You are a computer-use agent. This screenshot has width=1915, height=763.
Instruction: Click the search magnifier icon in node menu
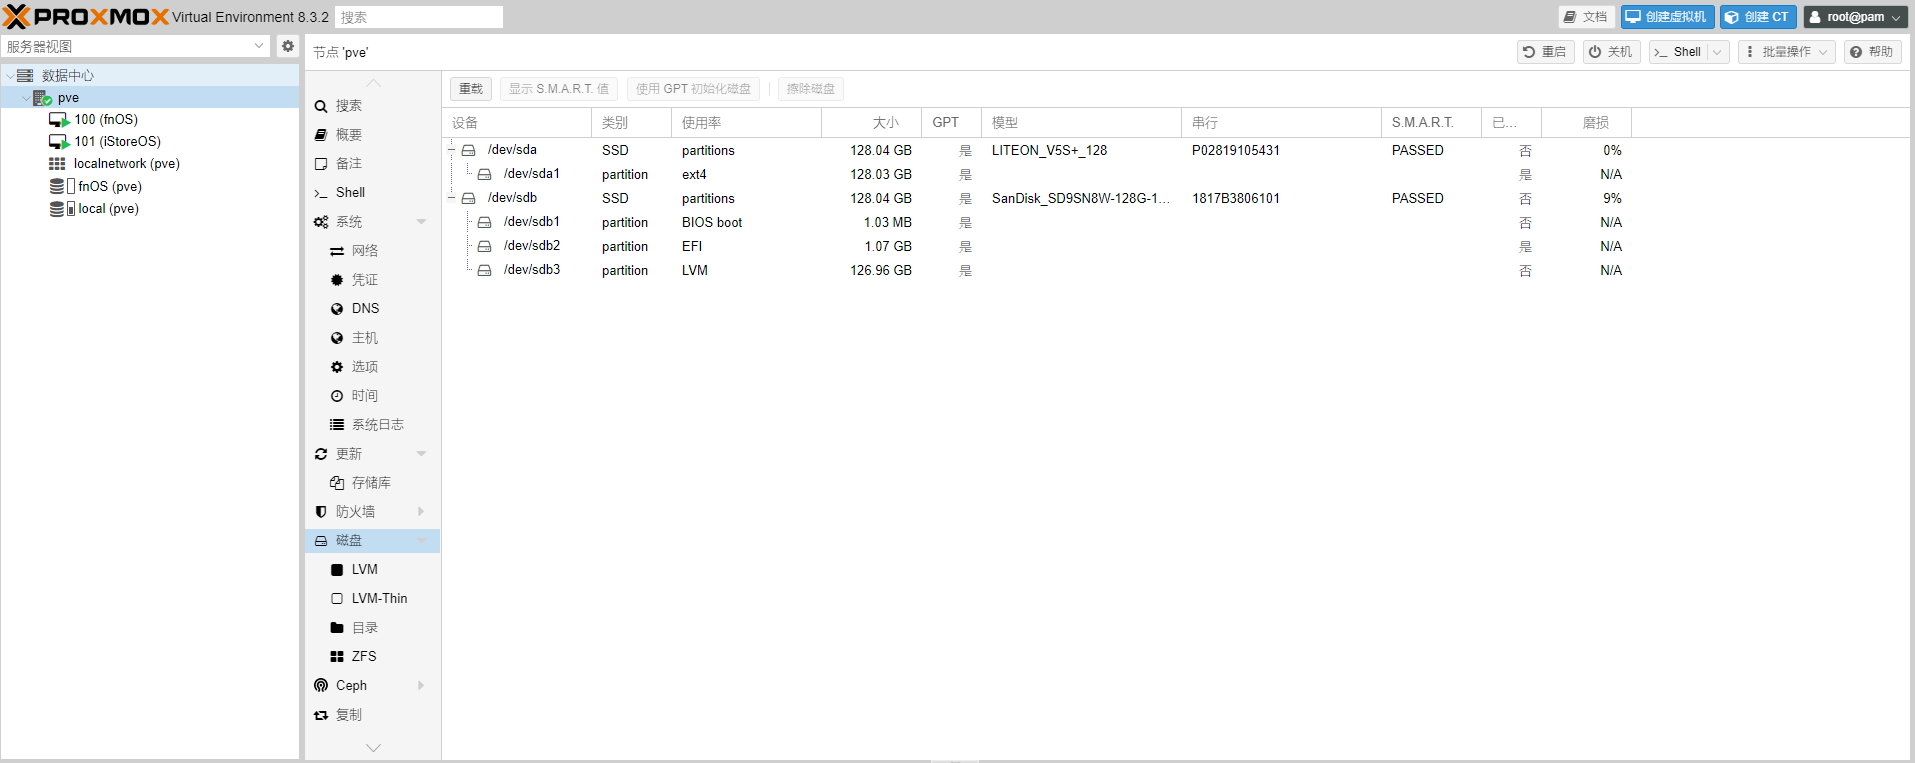click(321, 106)
